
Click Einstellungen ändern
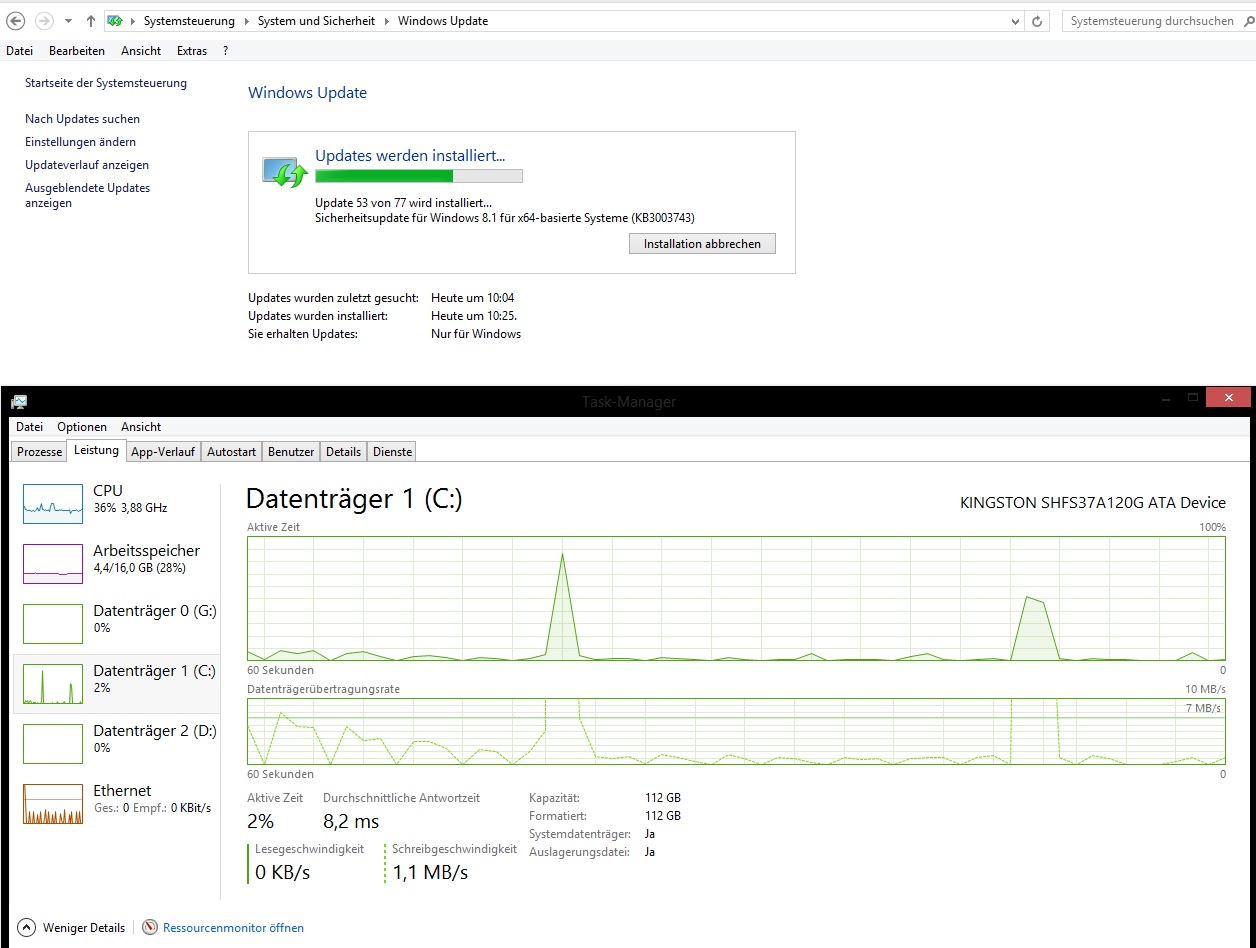pos(80,142)
